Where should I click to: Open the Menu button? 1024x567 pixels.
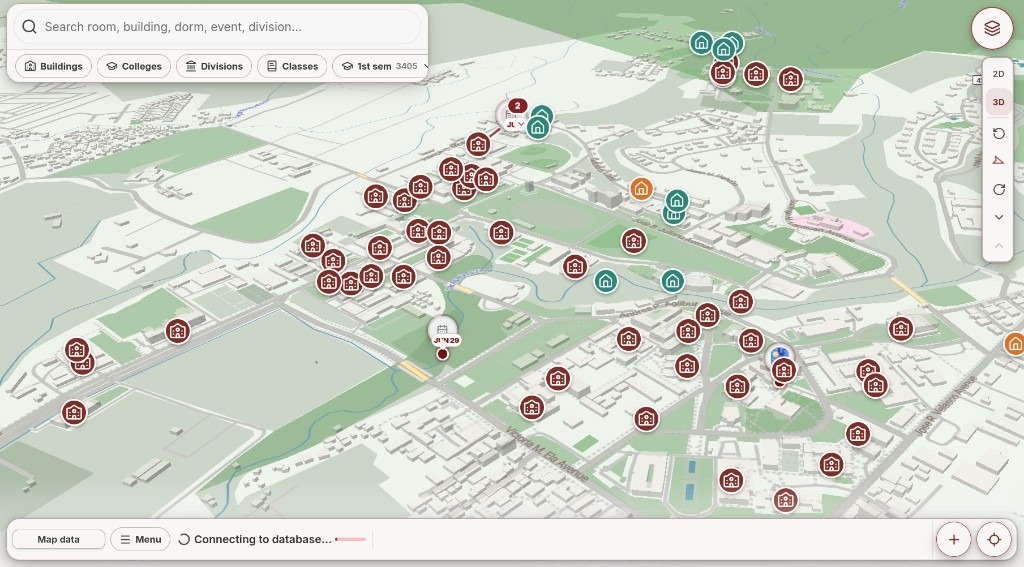(140, 540)
